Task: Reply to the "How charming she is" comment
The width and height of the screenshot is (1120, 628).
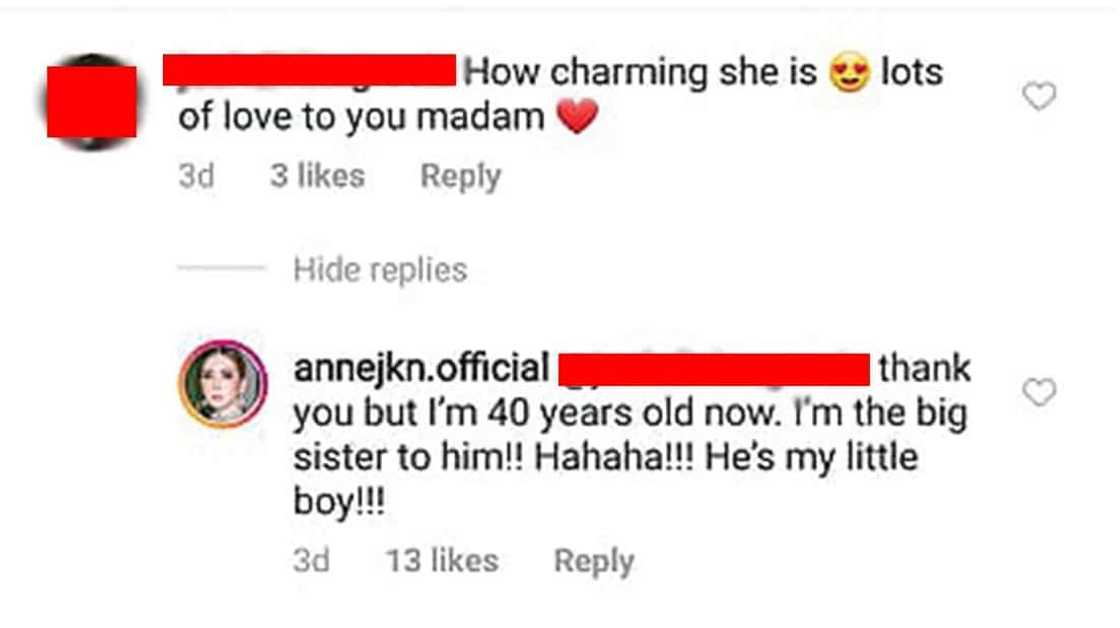Action: (x=460, y=177)
